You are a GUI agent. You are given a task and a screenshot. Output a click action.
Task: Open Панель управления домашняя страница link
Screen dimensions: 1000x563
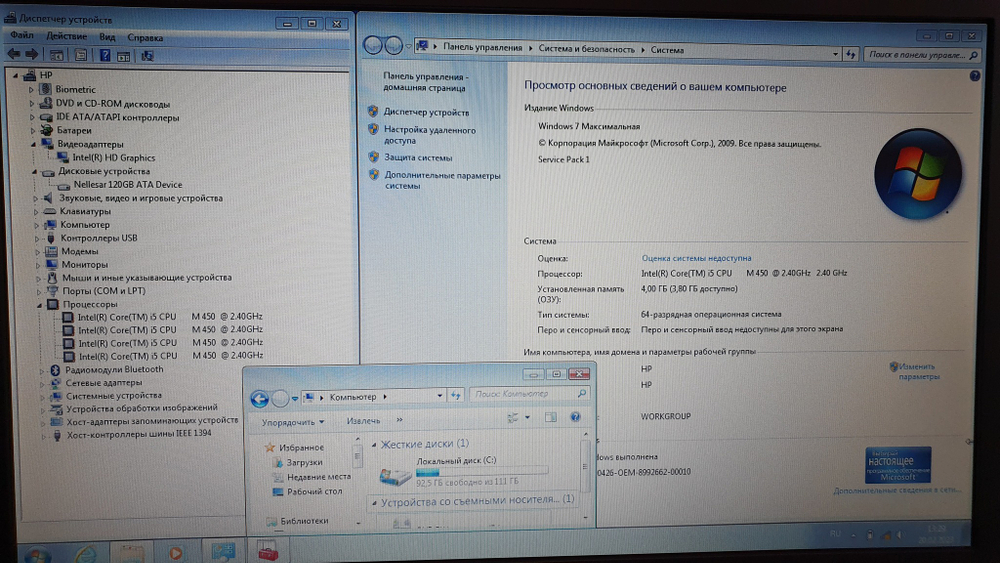(425, 82)
